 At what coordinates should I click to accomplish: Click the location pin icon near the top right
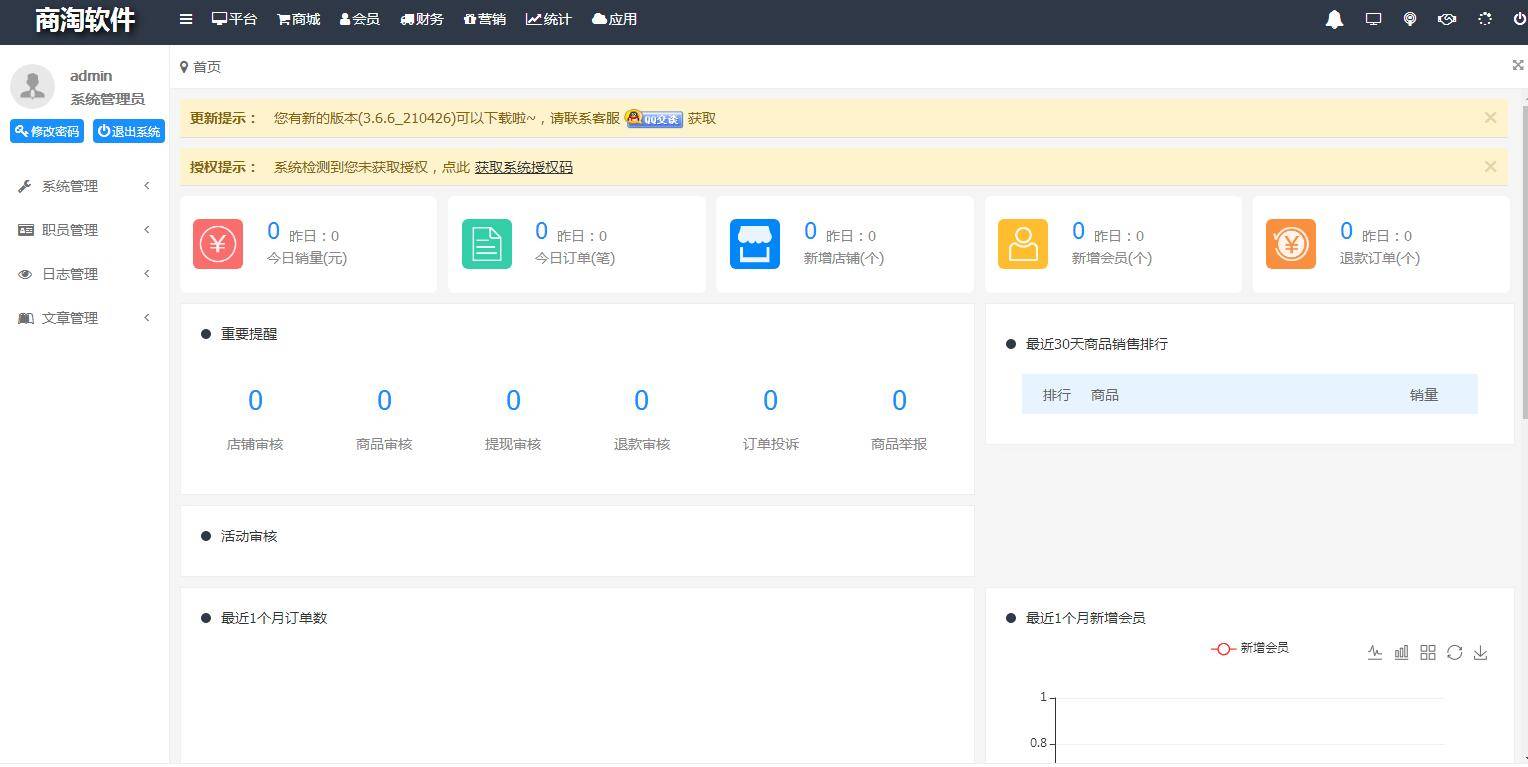pos(1410,18)
